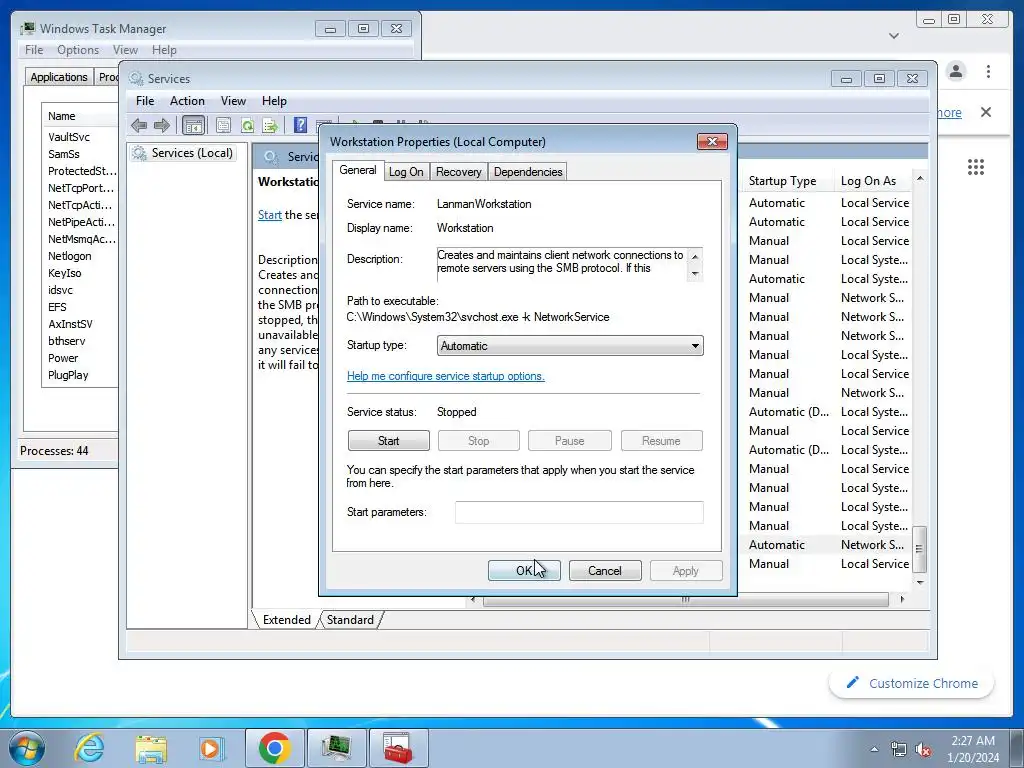Open the Startup type dropdown
Viewport: 1024px width, 768px height.
tap(569, 345)
